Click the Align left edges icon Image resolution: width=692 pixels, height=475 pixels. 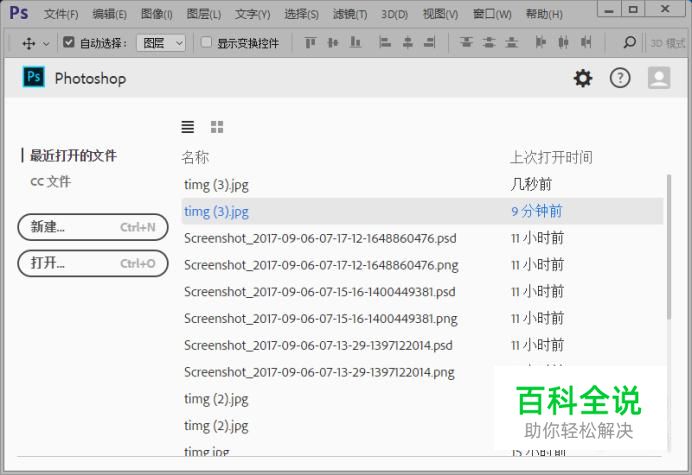pyautogui.click(x=385, y=42)
